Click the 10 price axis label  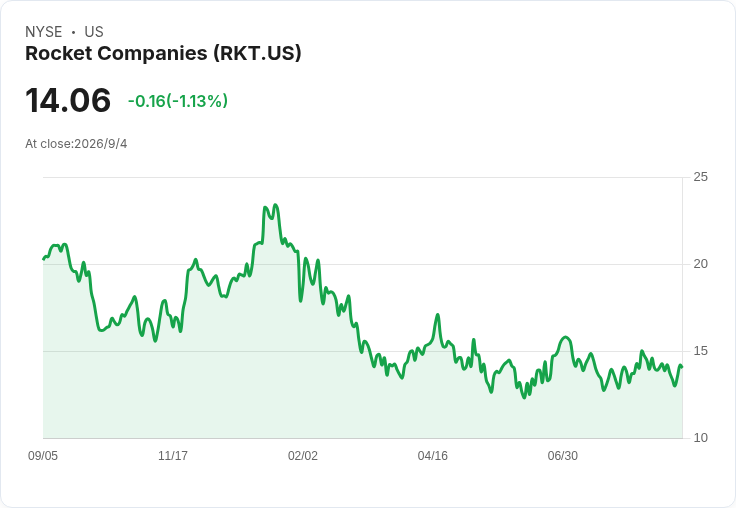tap(700, 438)
